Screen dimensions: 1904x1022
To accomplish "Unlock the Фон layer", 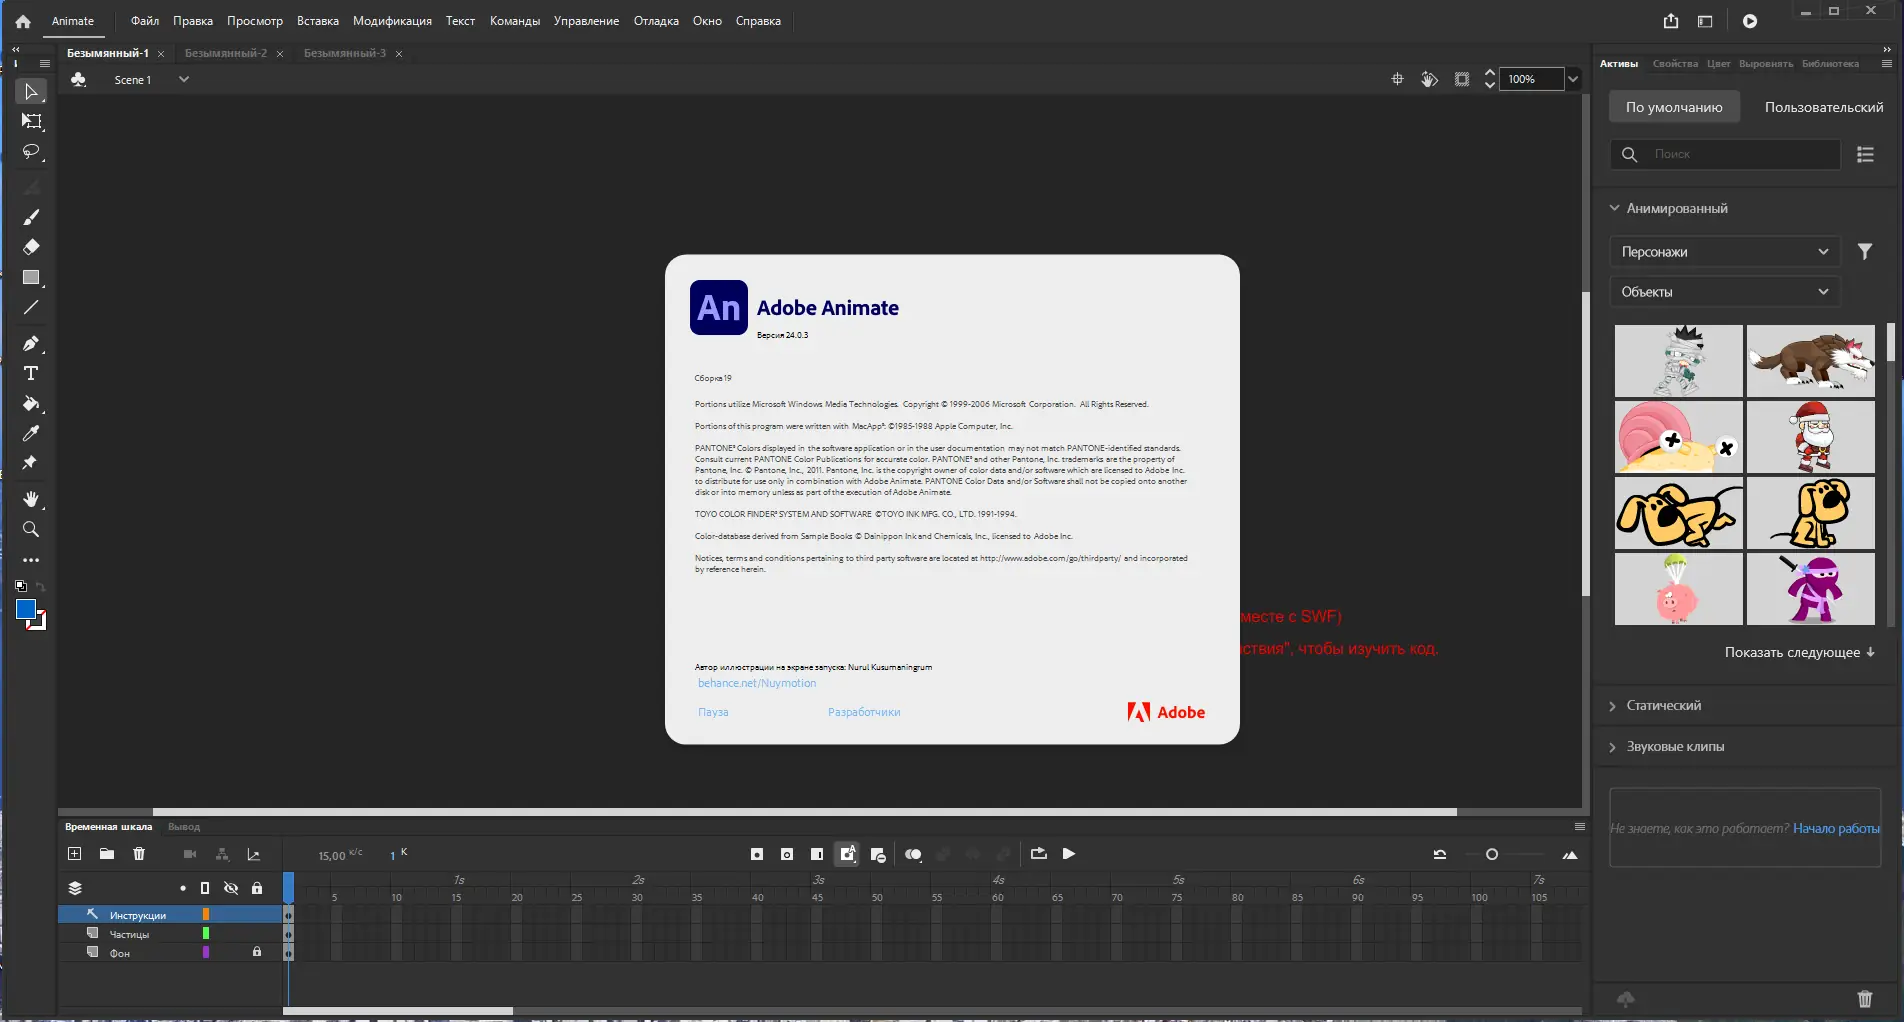I will coord(257,952).
